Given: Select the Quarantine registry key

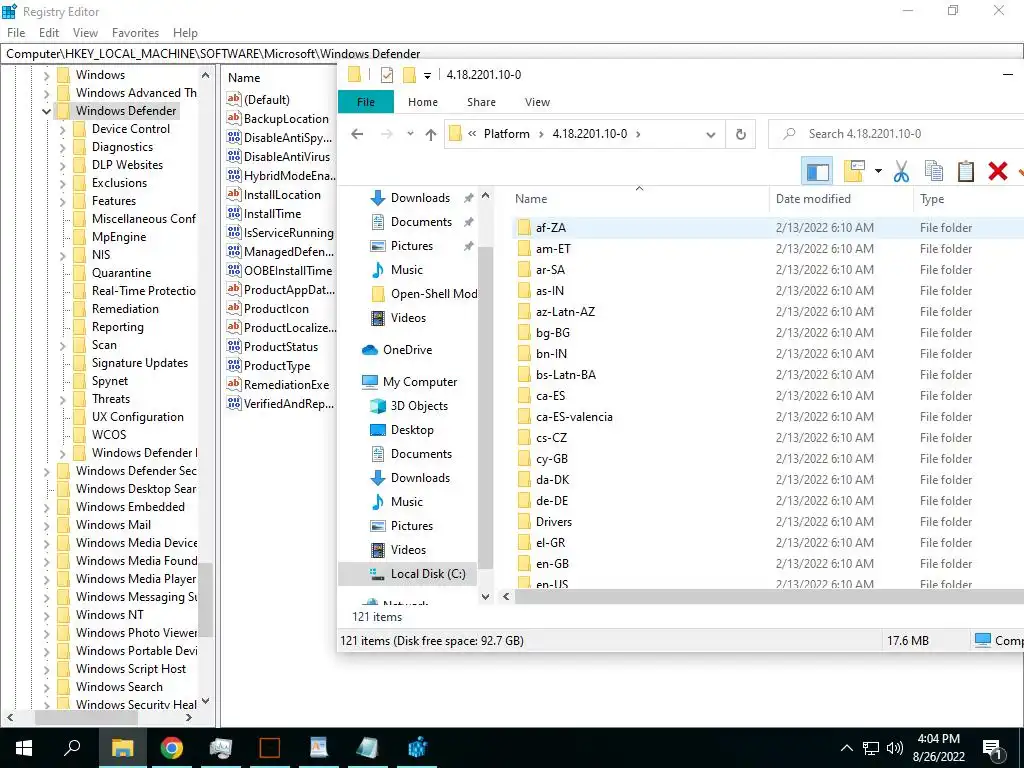Looking at the screenshot, I should coord(121,273).
